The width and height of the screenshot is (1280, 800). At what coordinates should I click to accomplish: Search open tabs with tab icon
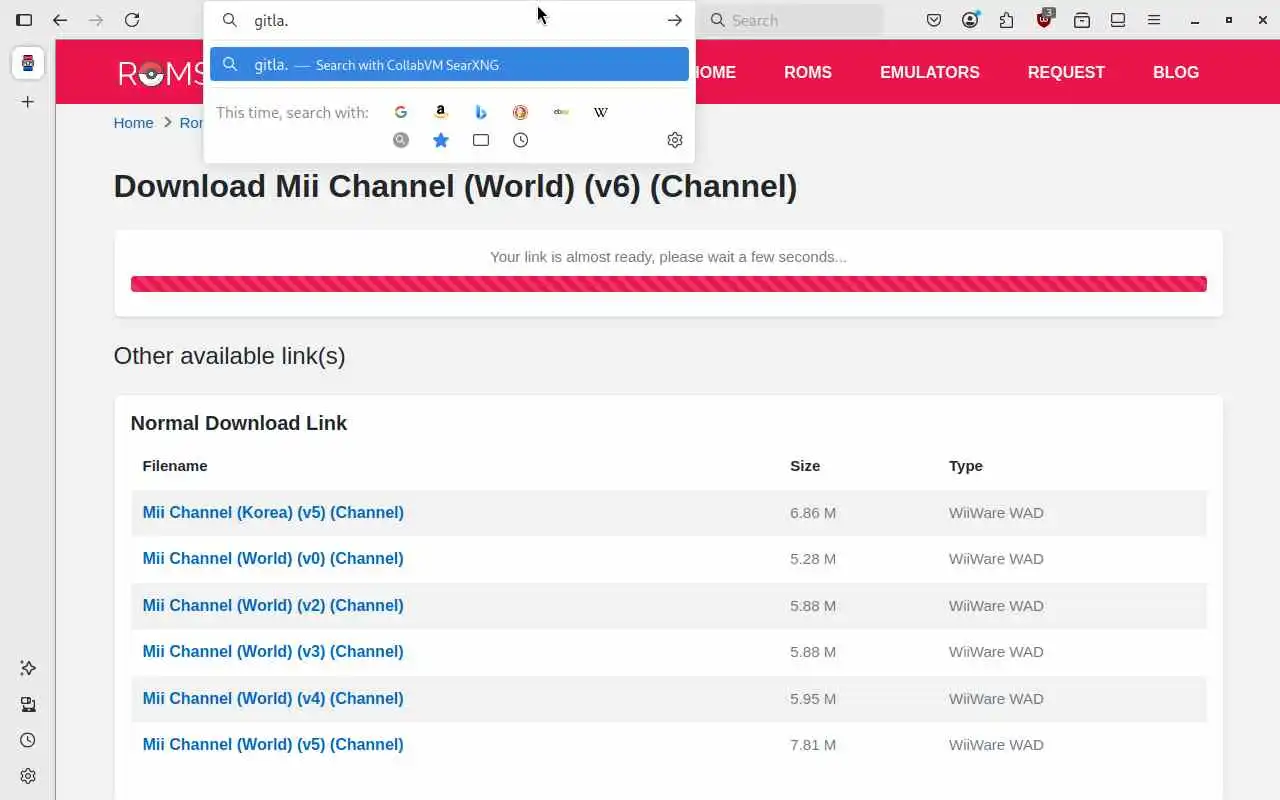pyautogui.click(x=481, y=140)
